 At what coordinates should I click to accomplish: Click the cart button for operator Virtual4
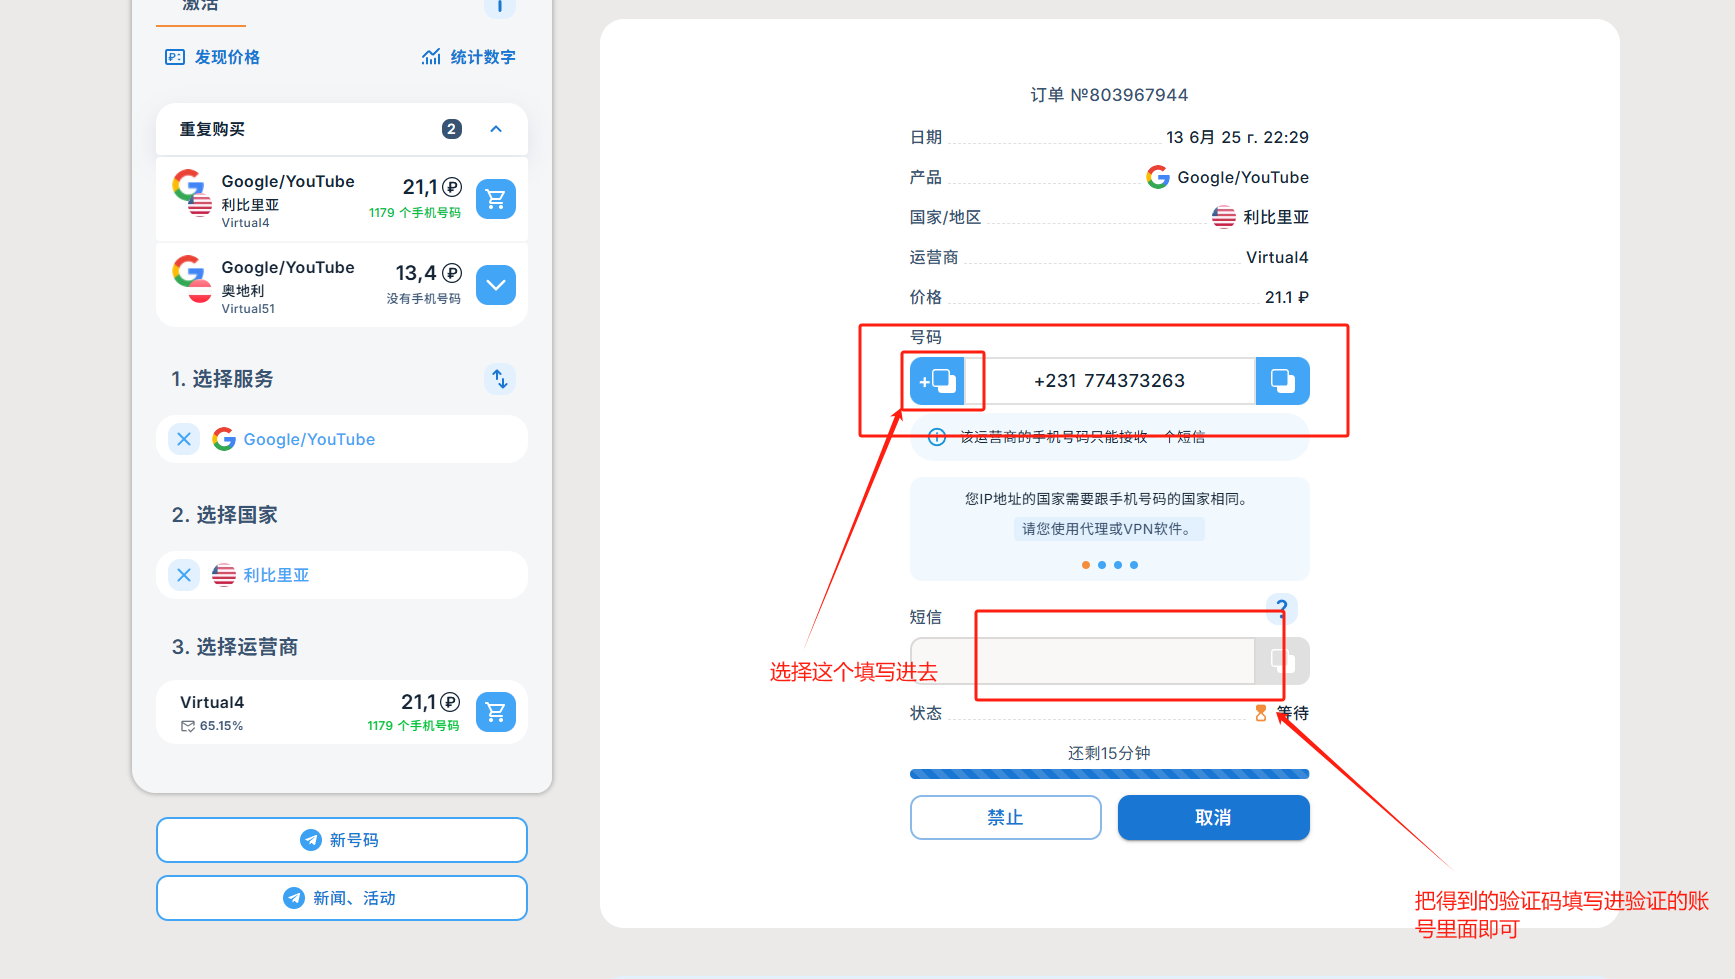point(496,712)
